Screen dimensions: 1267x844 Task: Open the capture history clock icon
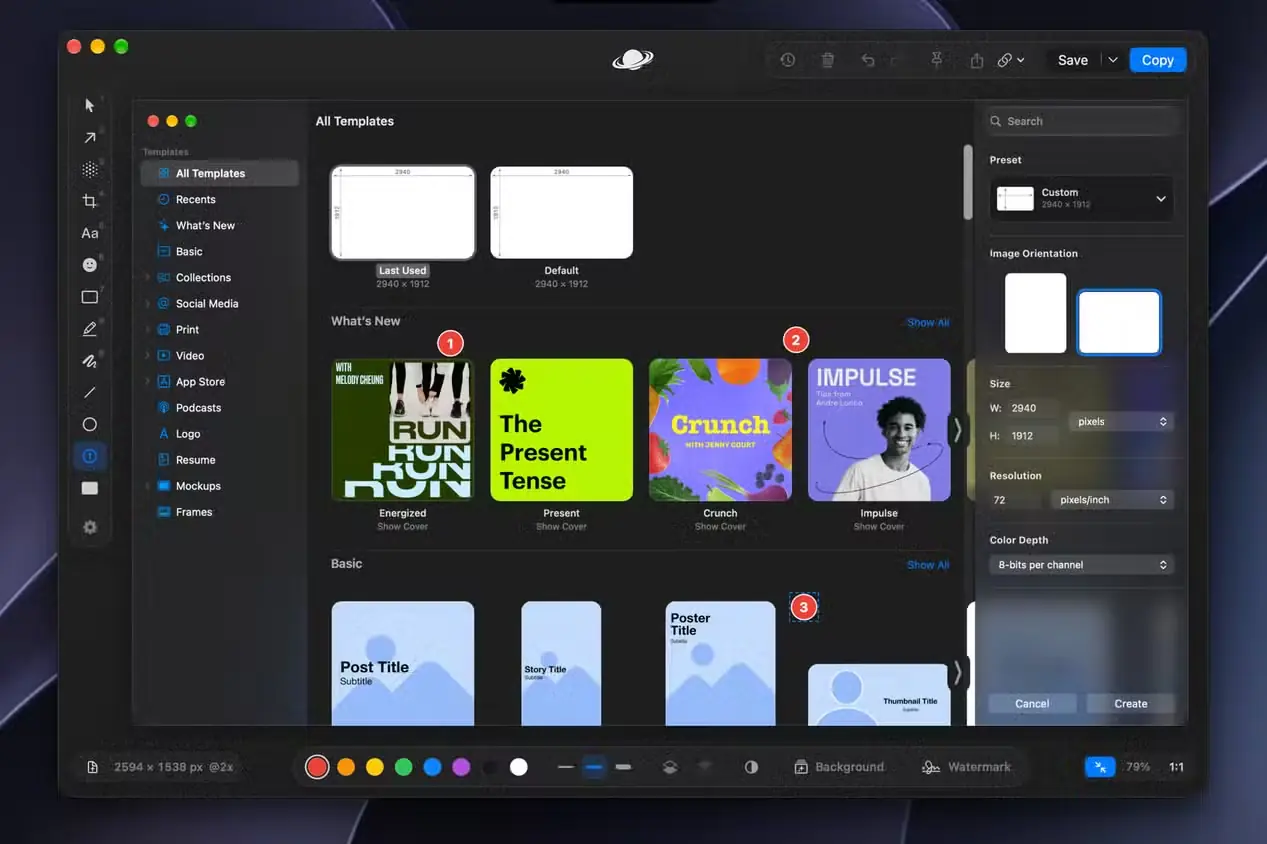788,60
